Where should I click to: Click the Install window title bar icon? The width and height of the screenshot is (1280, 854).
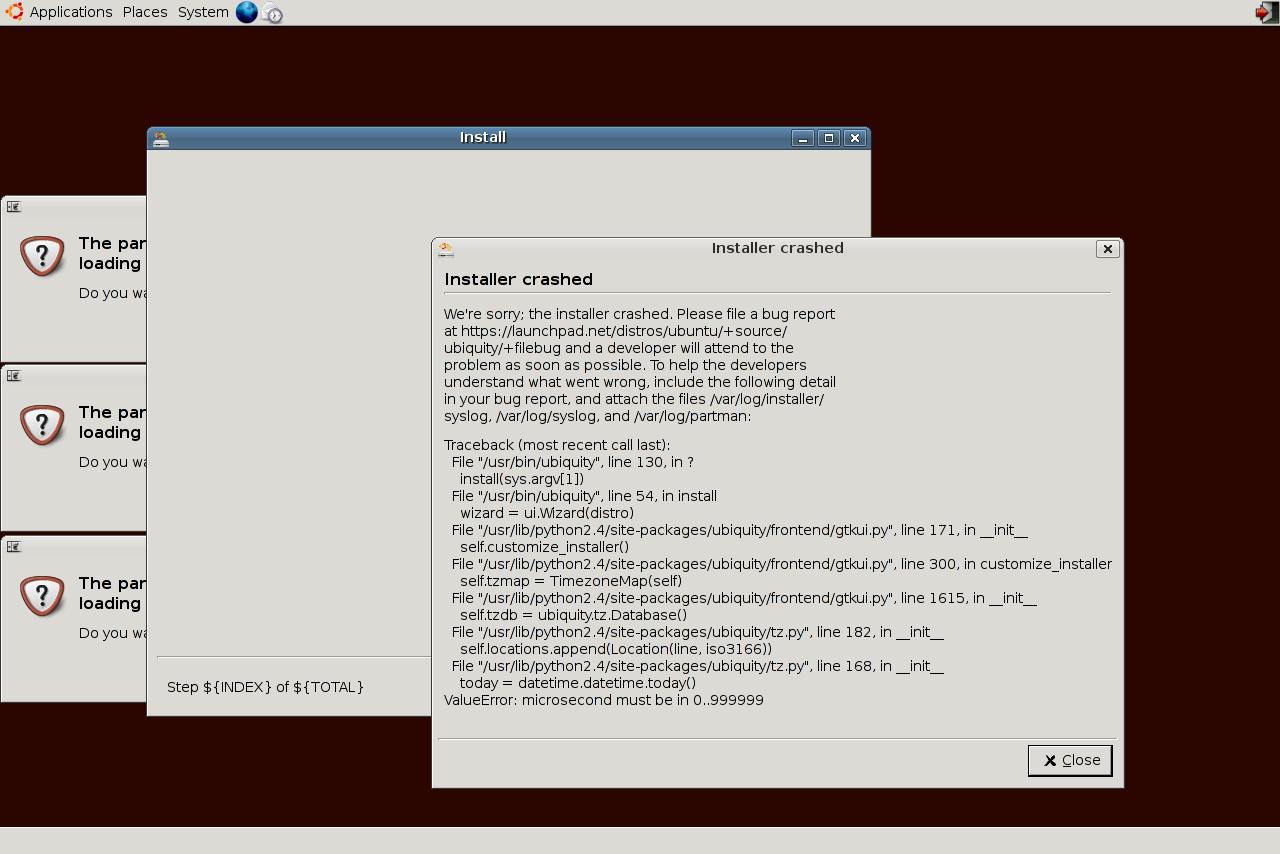coord(161,139)
